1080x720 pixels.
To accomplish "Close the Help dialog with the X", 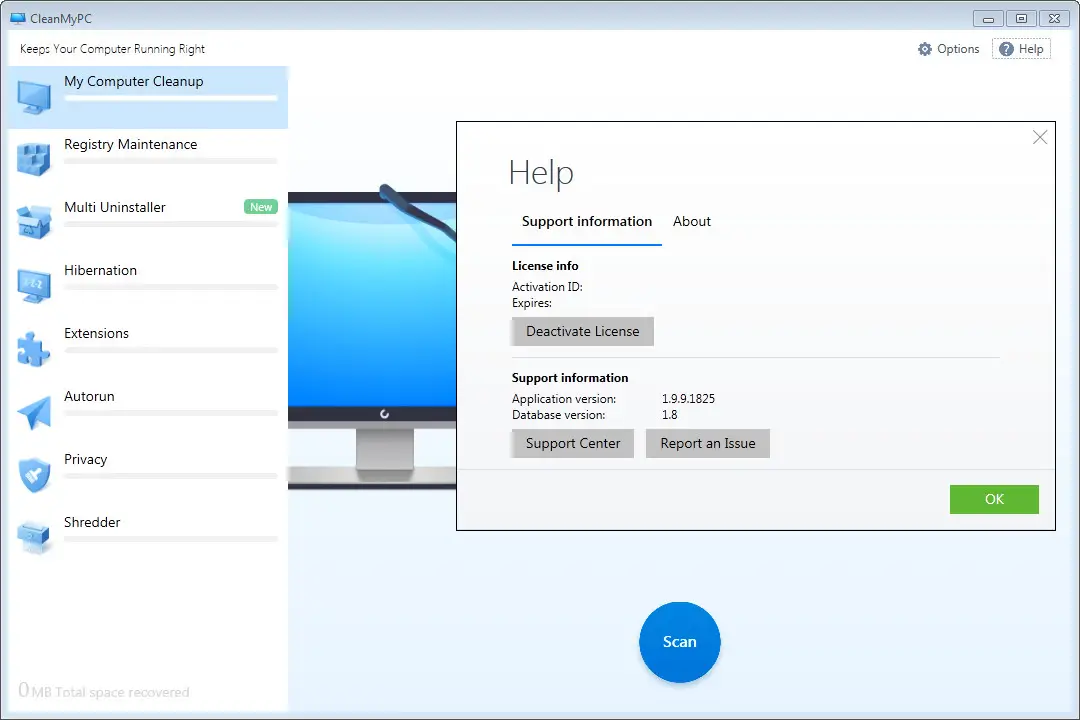I will click(x=1040, y=137).
